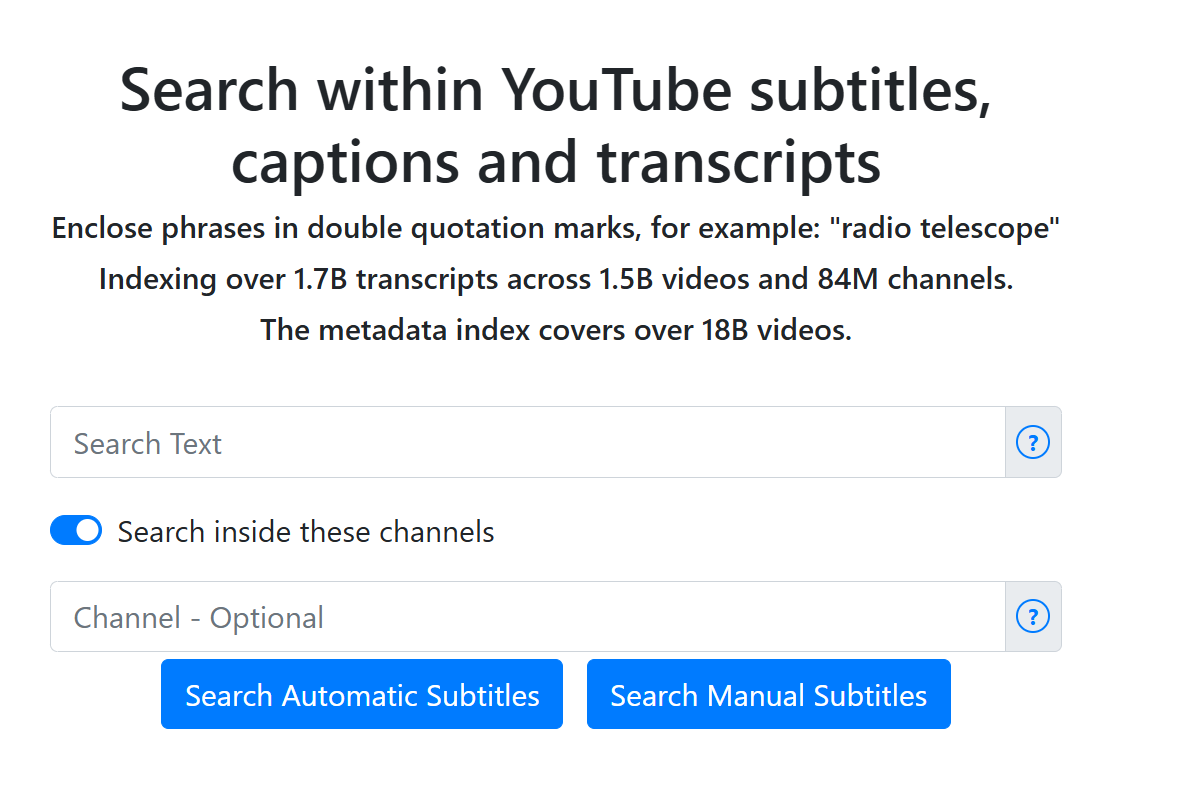Click the Search Automatic Subtitles button

[x=362, y=694]
